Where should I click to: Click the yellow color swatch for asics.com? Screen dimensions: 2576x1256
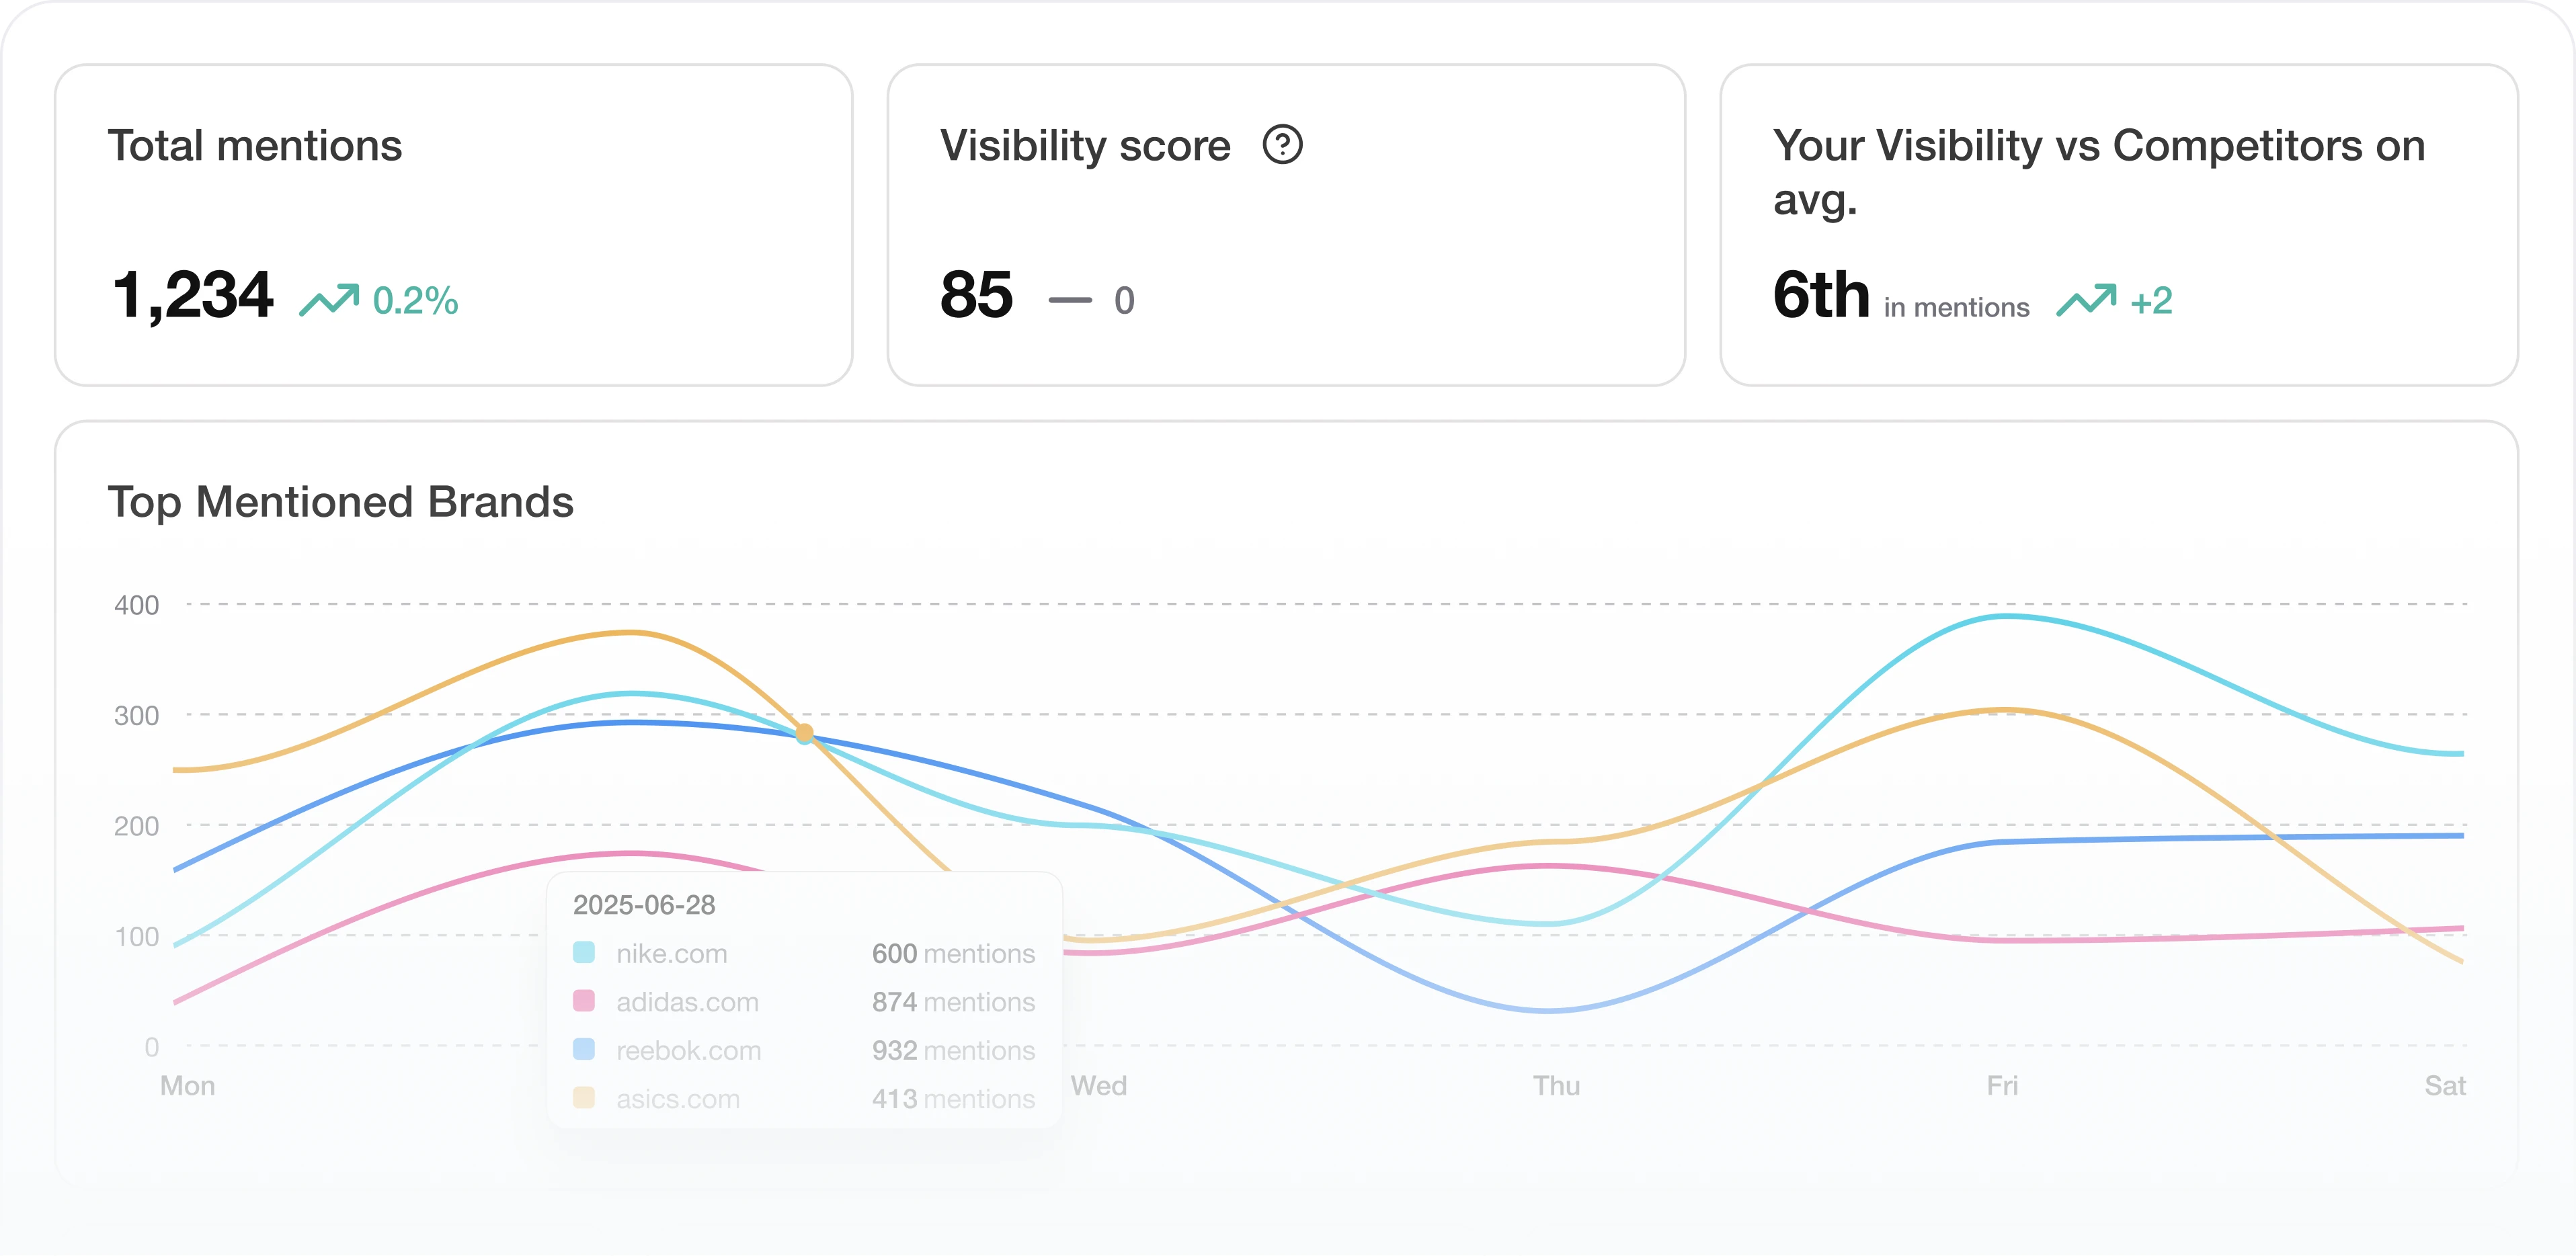(584, 1098)
